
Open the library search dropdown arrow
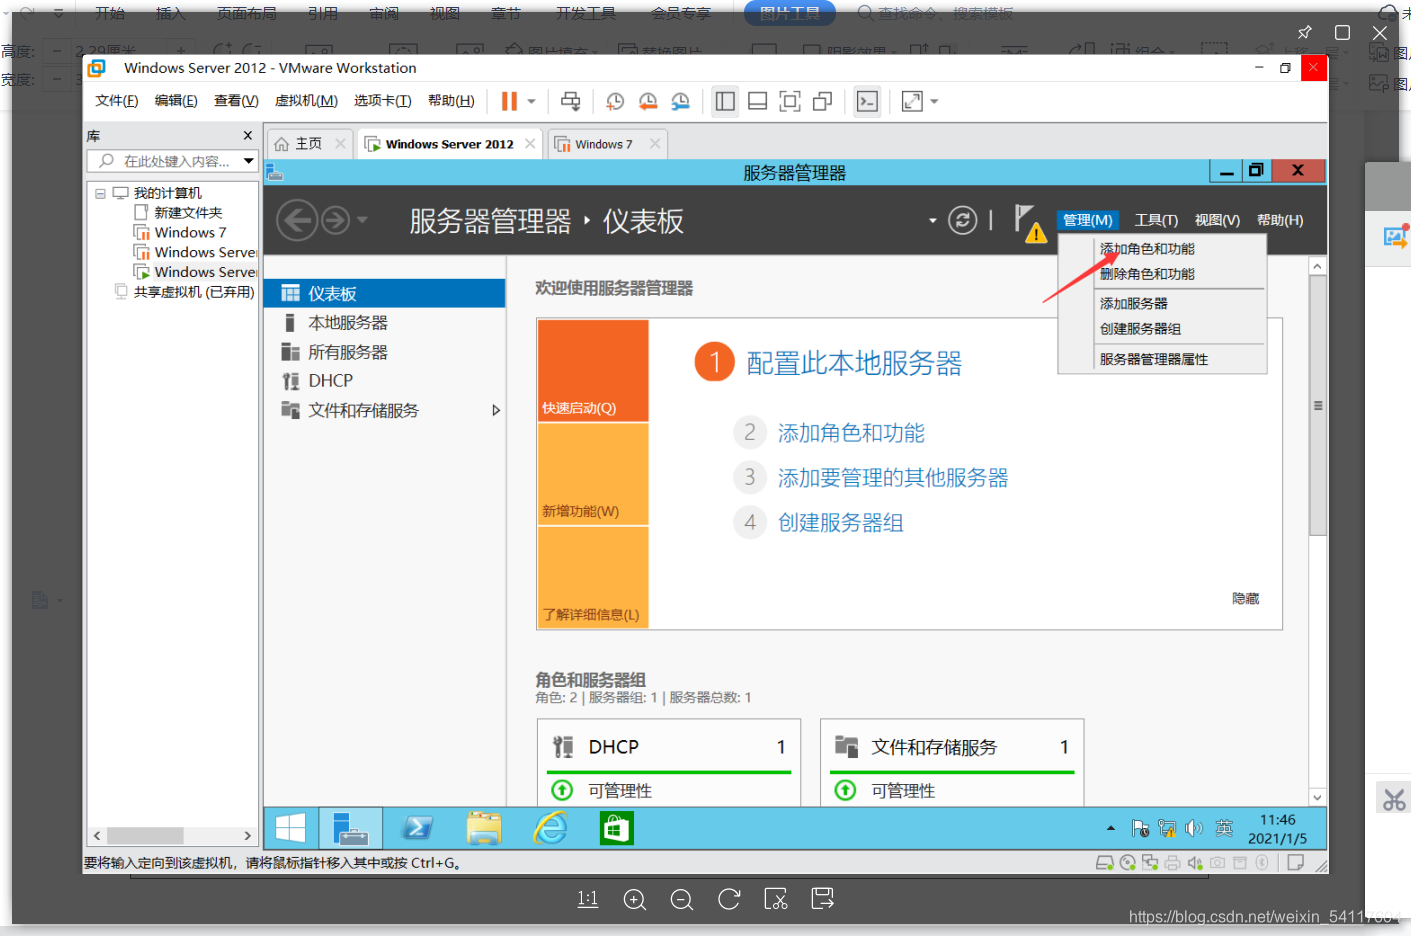click(x=249, y=161)
